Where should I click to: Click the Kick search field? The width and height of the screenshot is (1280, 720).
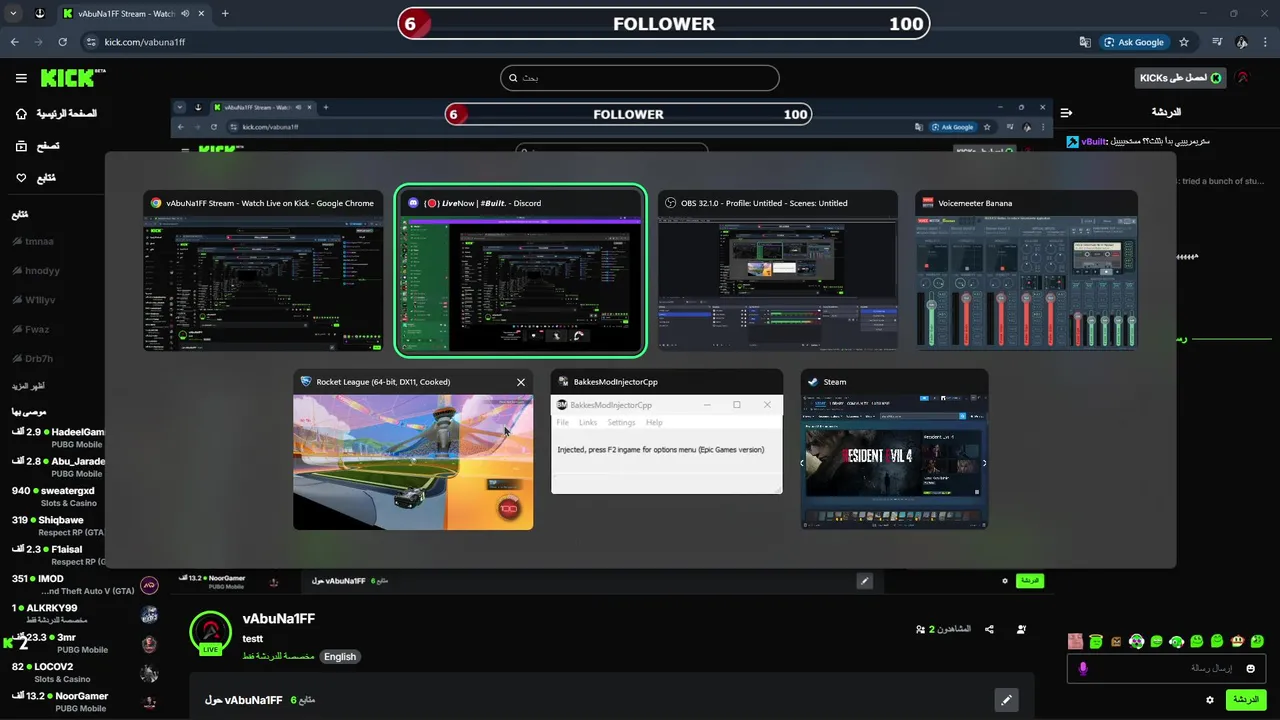click(640, 78)
